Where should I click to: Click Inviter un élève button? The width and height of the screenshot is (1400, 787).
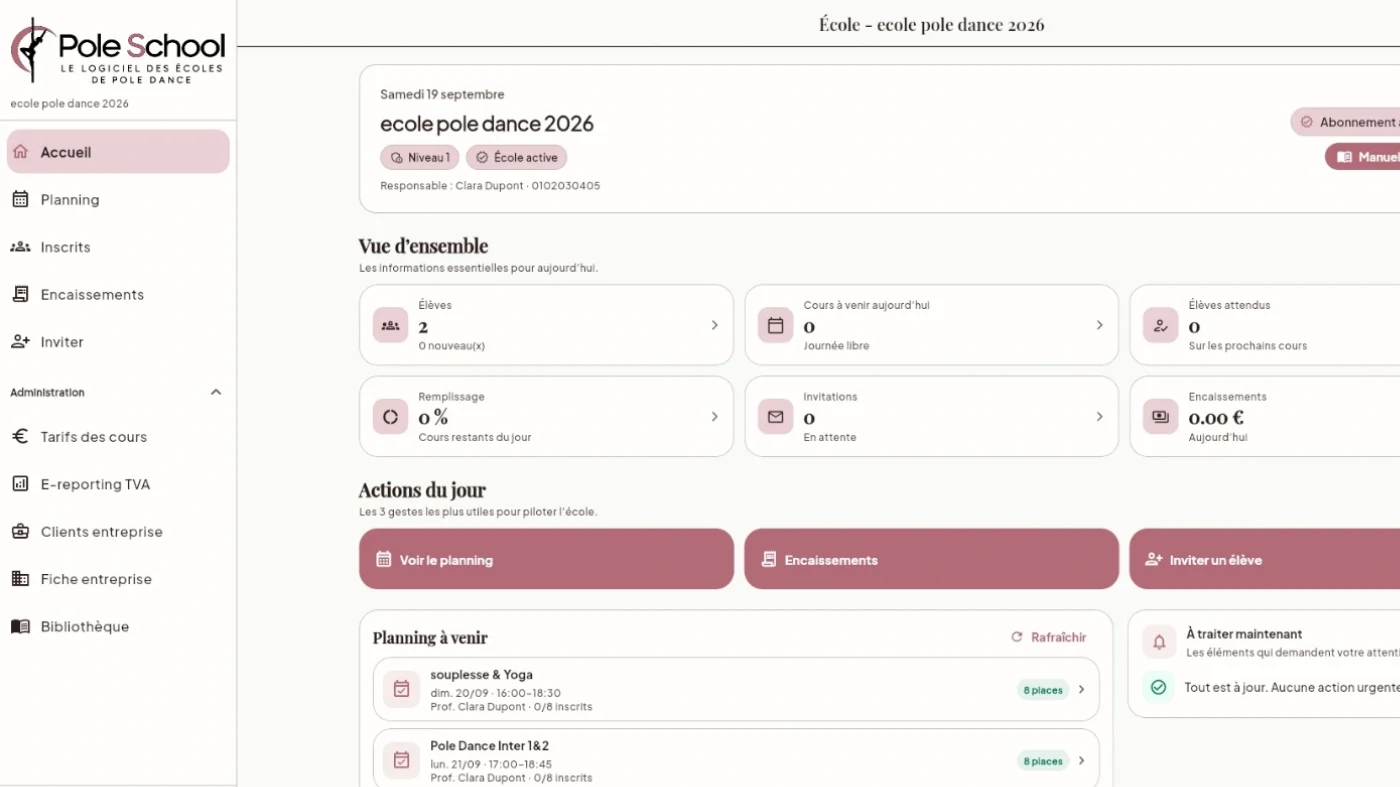pyautogui.click(x=1264, y=559)
